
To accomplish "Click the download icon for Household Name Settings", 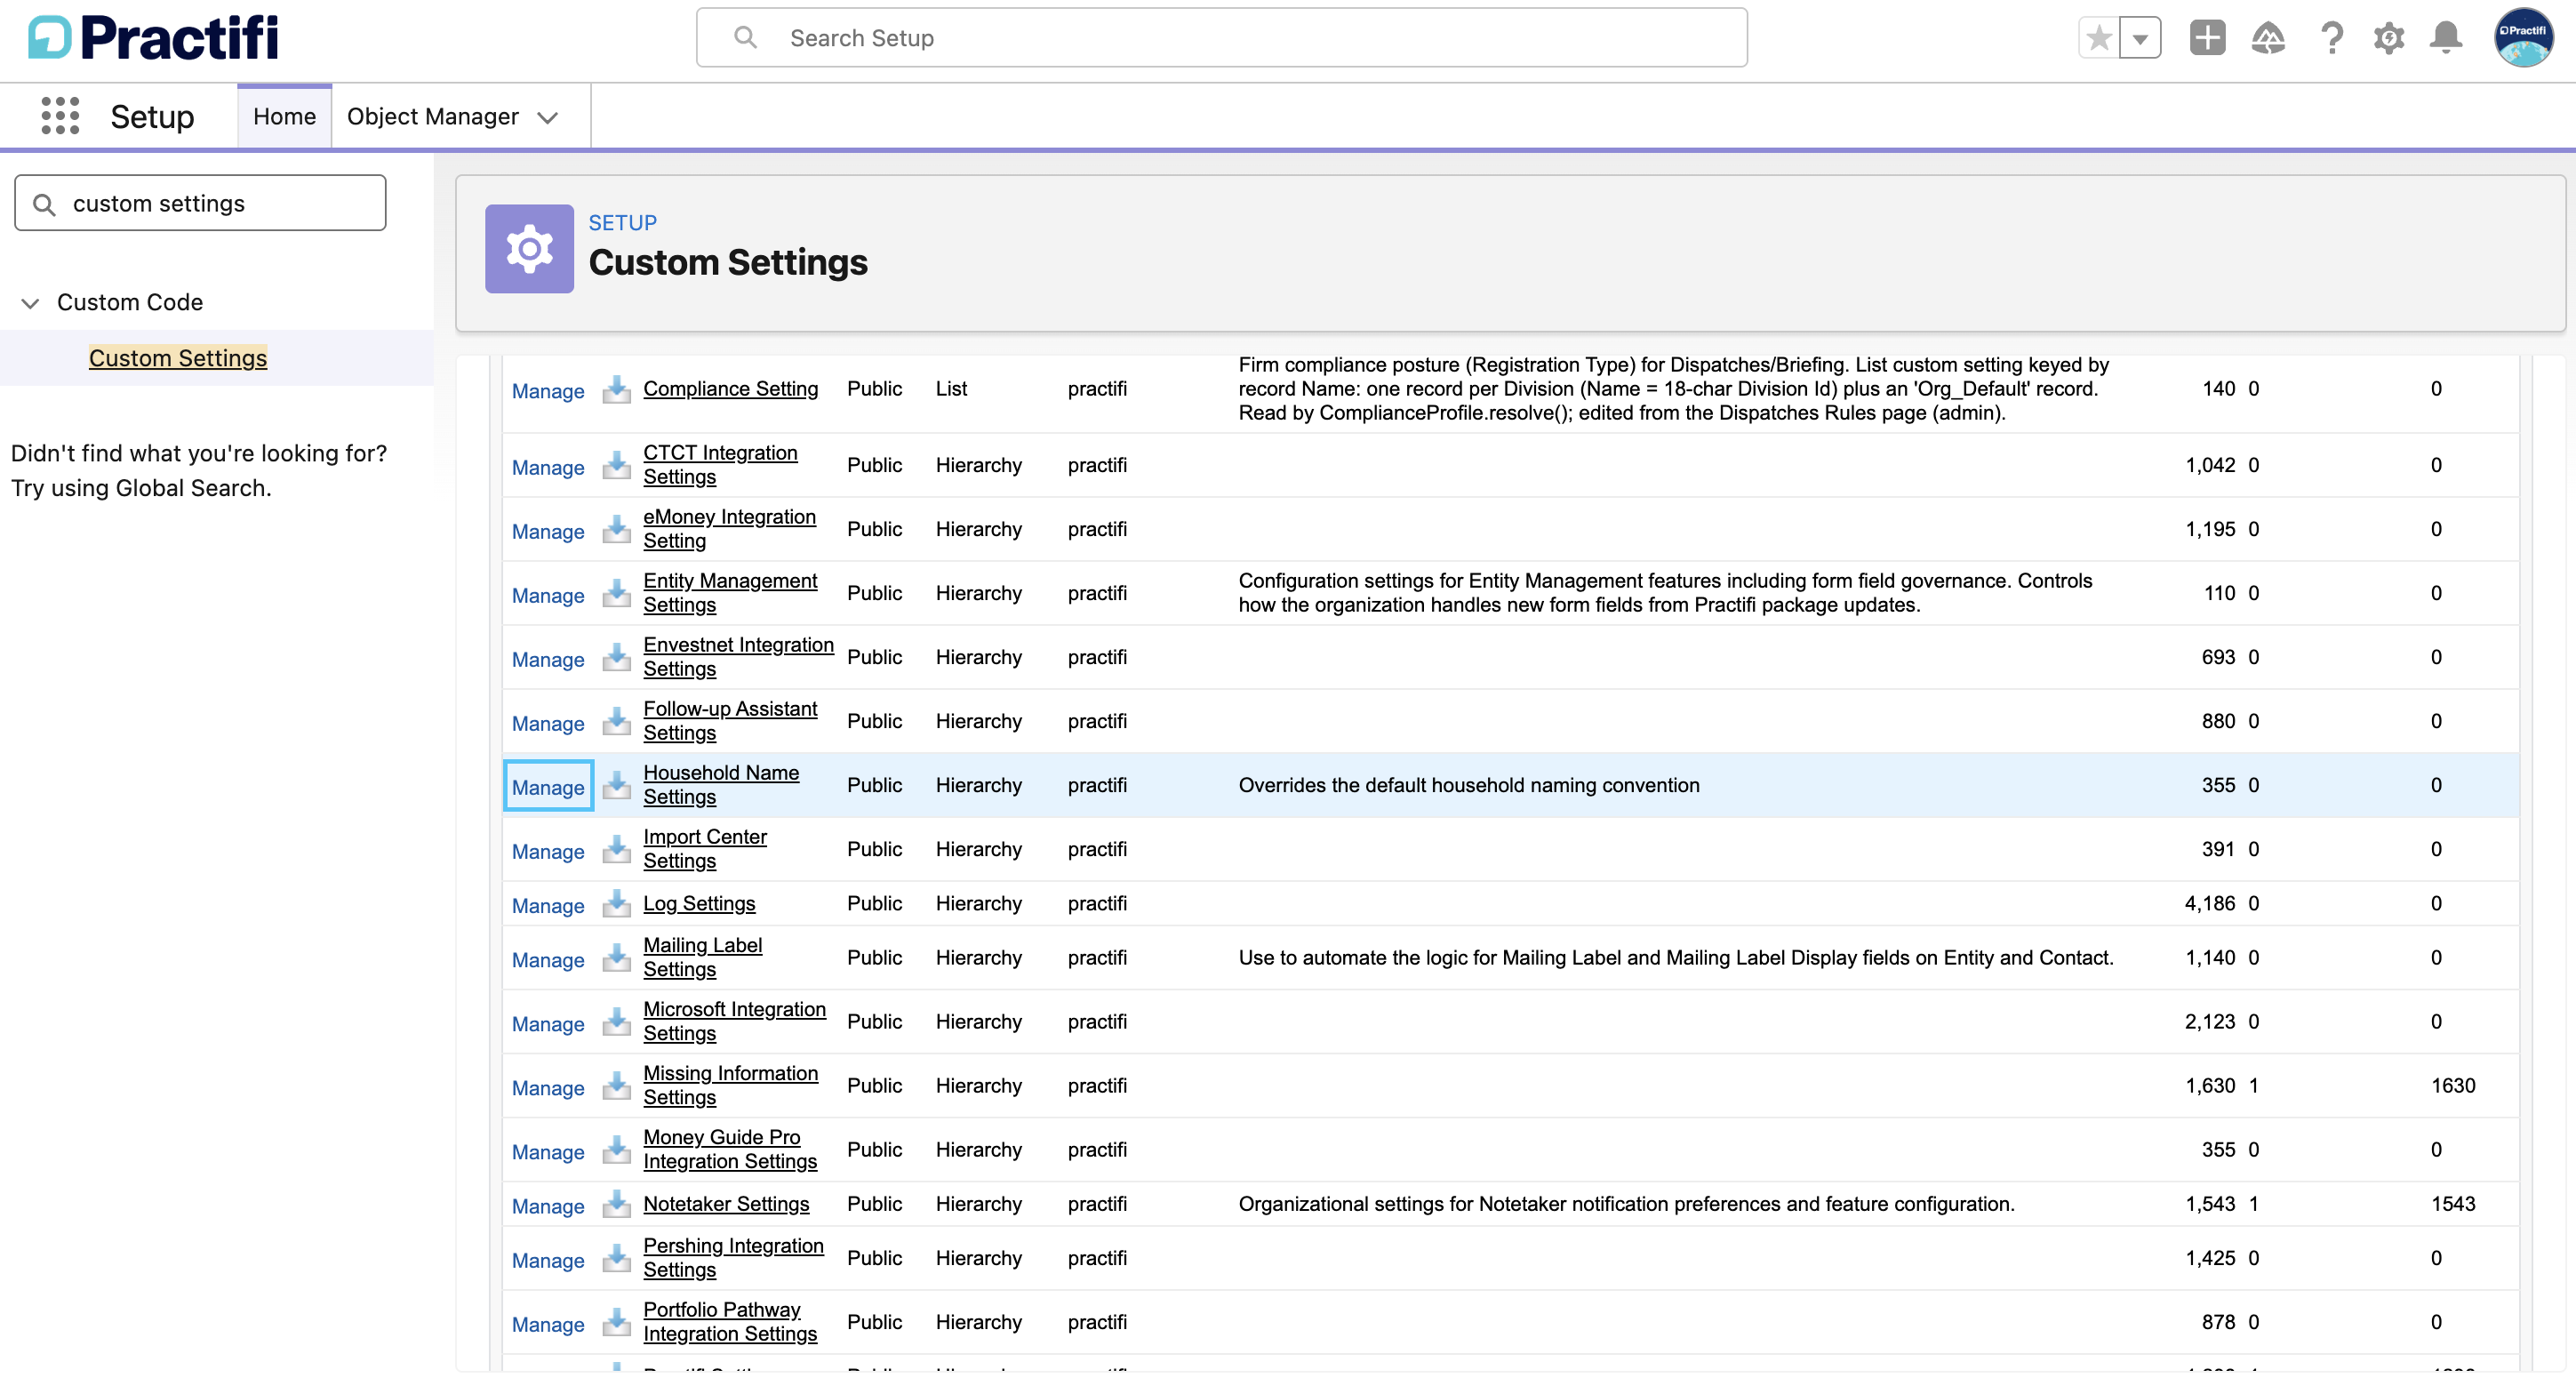I will coord(616,784).
